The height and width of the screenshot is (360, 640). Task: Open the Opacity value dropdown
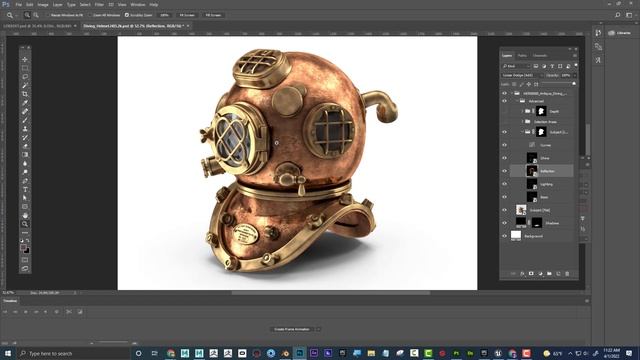click(x=575, y=76)
